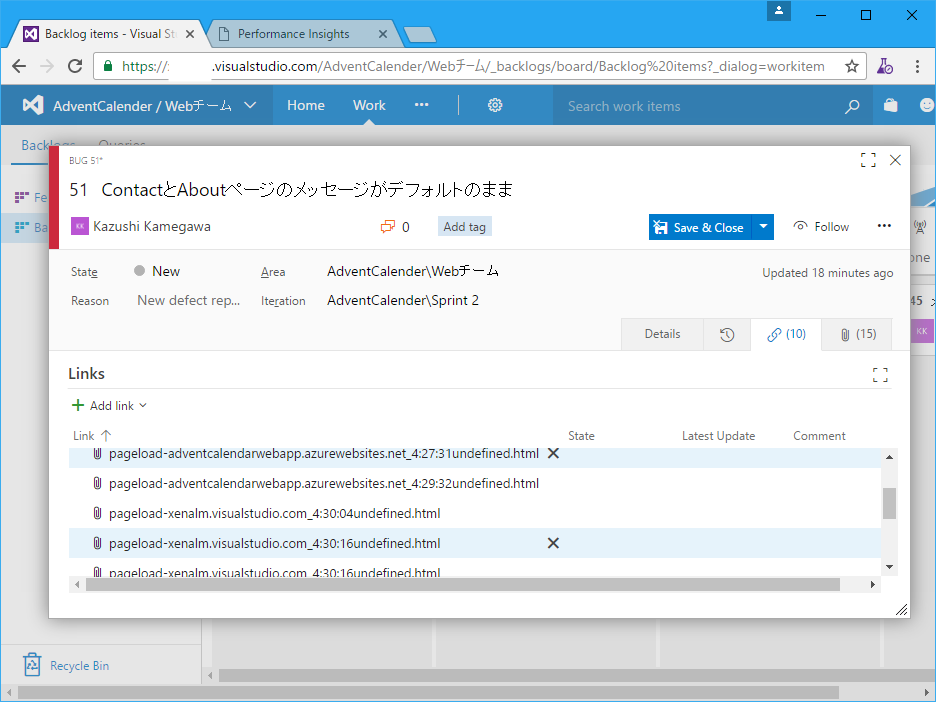Viewport: 936px width, 702px height.
Task: Click Kazushi Kamegawa avatar icon
Action: pos(79,226)
